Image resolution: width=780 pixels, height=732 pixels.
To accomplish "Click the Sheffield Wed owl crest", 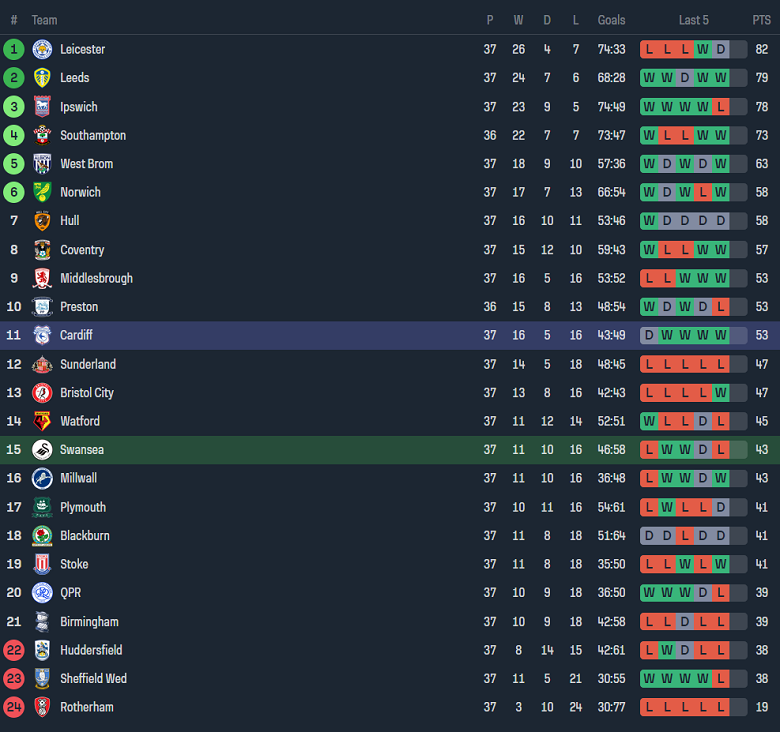I will [42, 678].
